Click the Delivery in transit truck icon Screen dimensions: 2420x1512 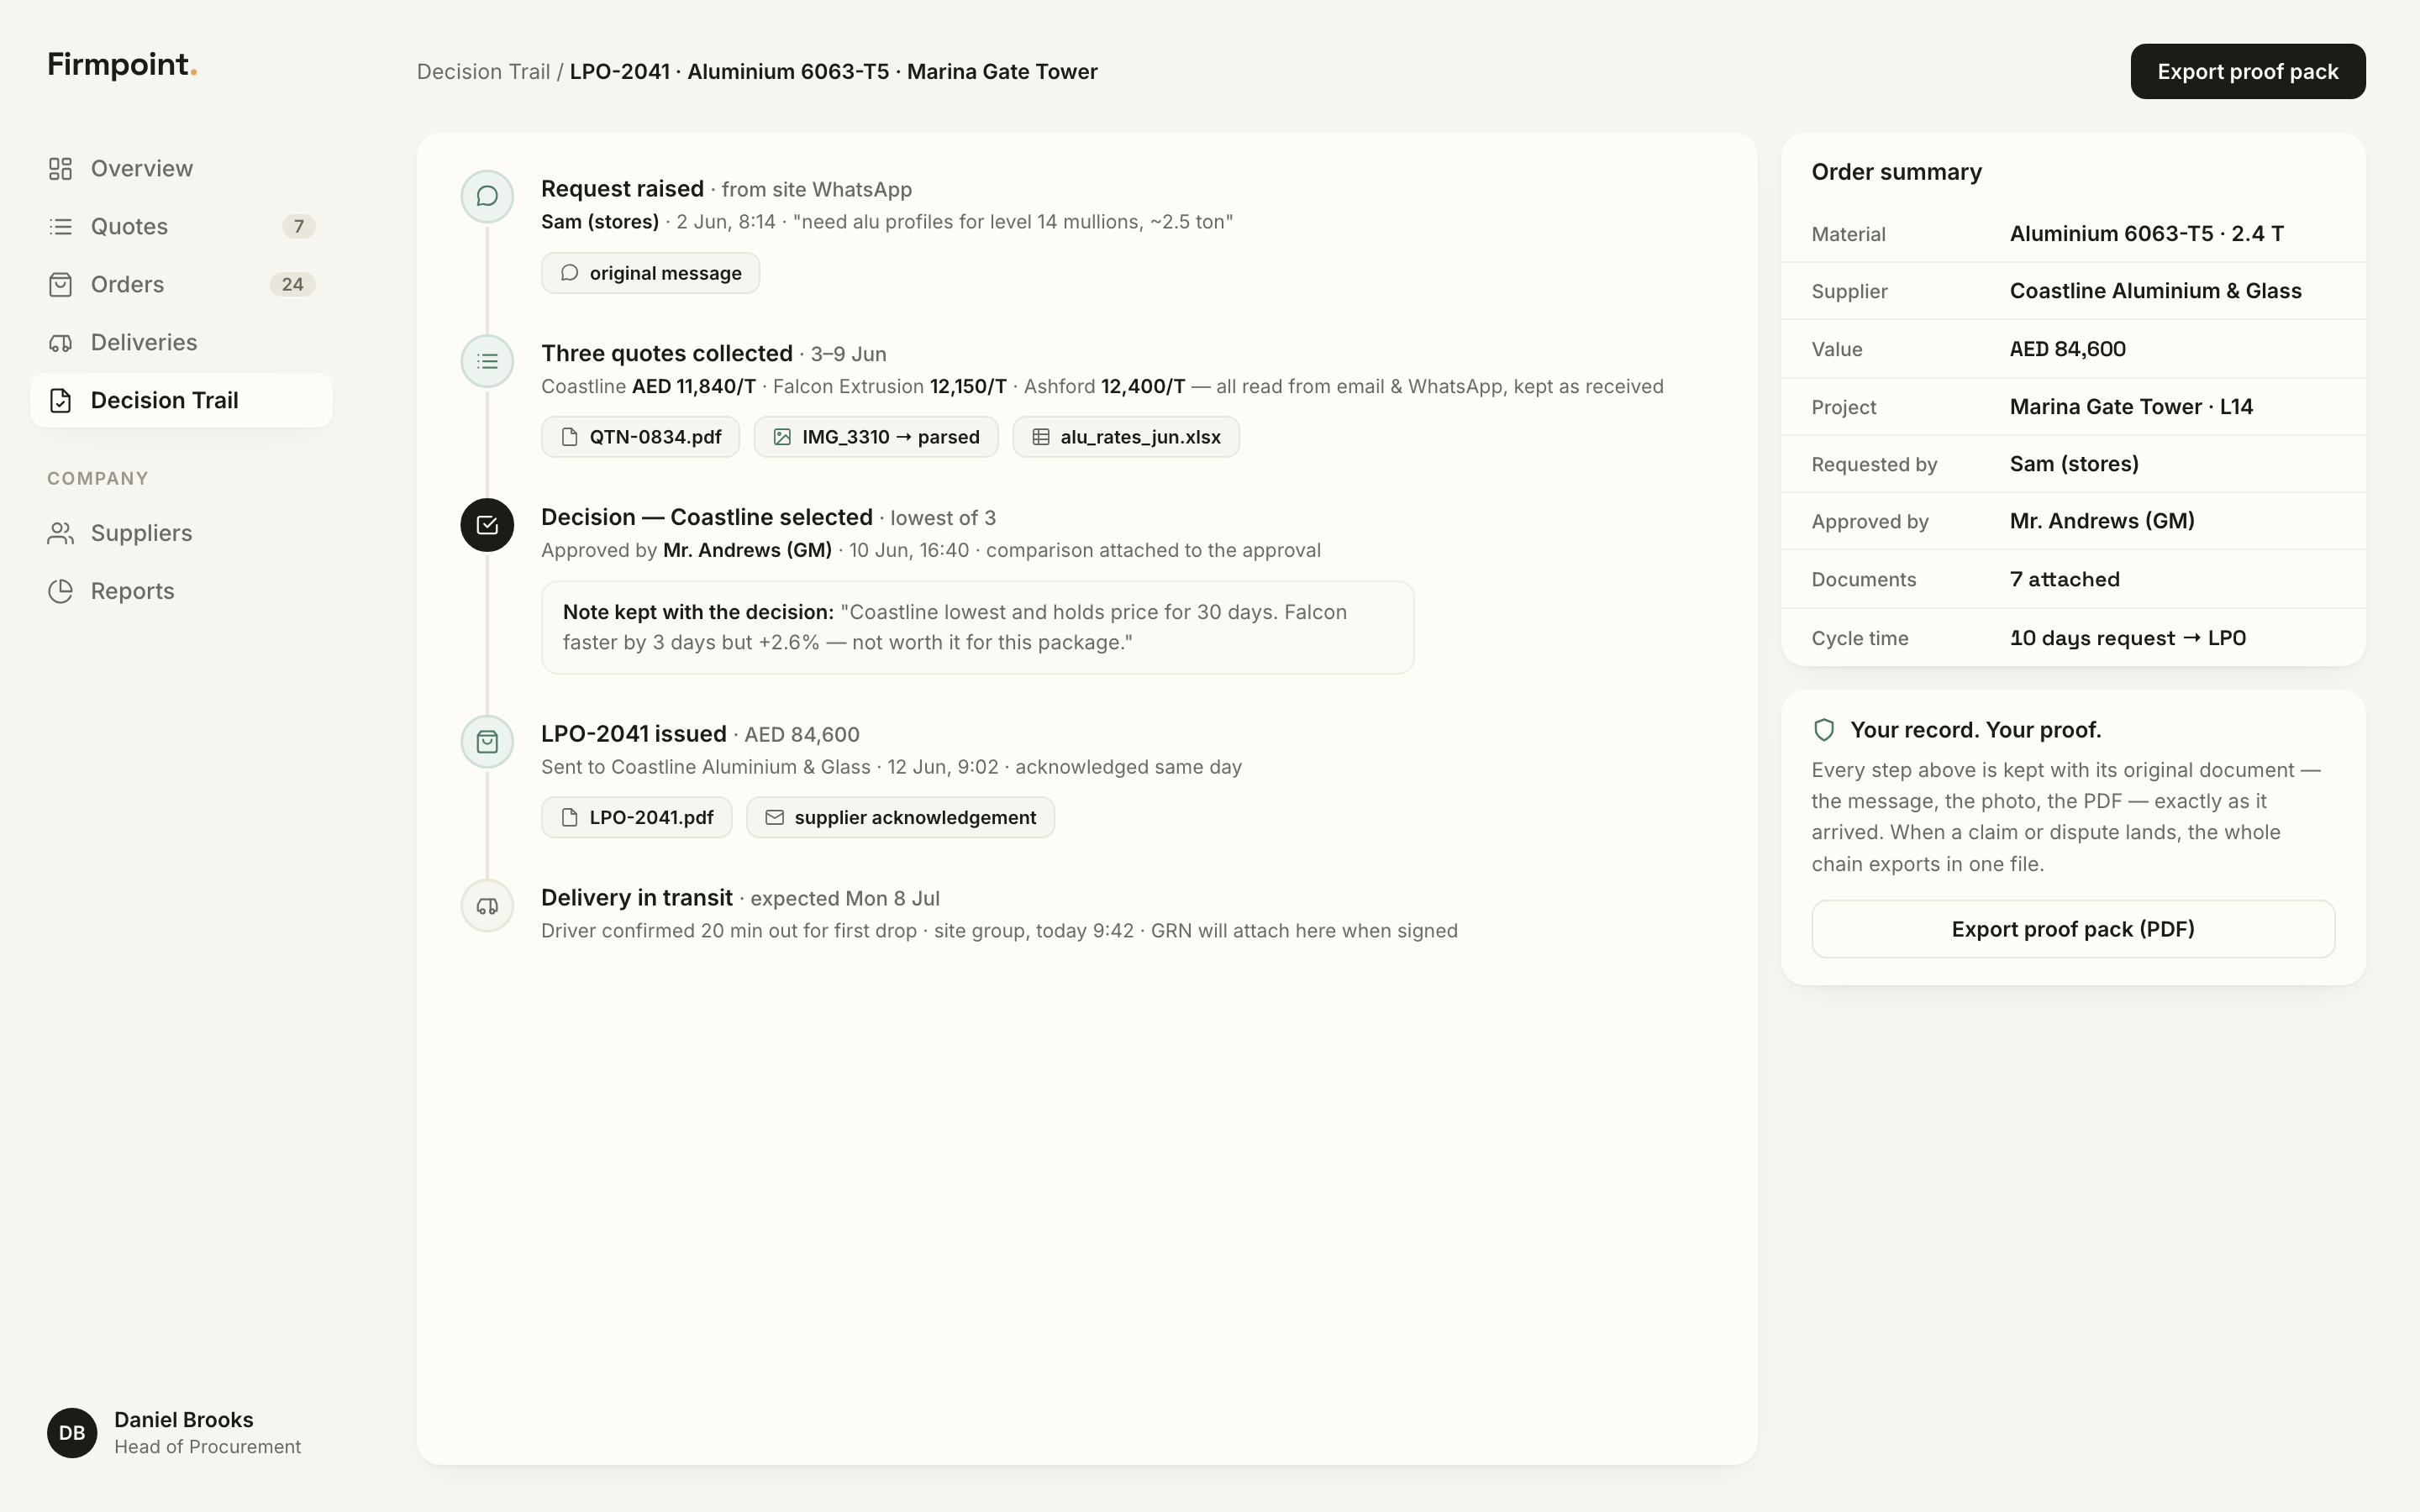[487, 906]
